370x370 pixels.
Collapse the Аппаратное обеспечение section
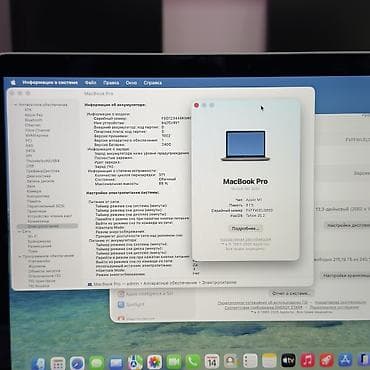point(16,105)
